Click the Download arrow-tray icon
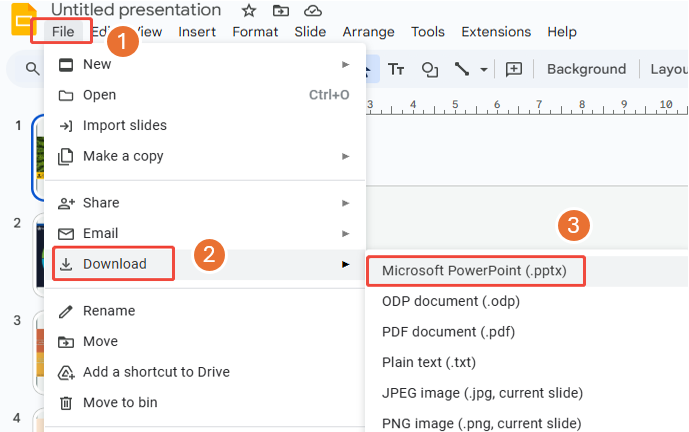Image resolution: width=689 pixels, height=432 pixels. (66, 264)
